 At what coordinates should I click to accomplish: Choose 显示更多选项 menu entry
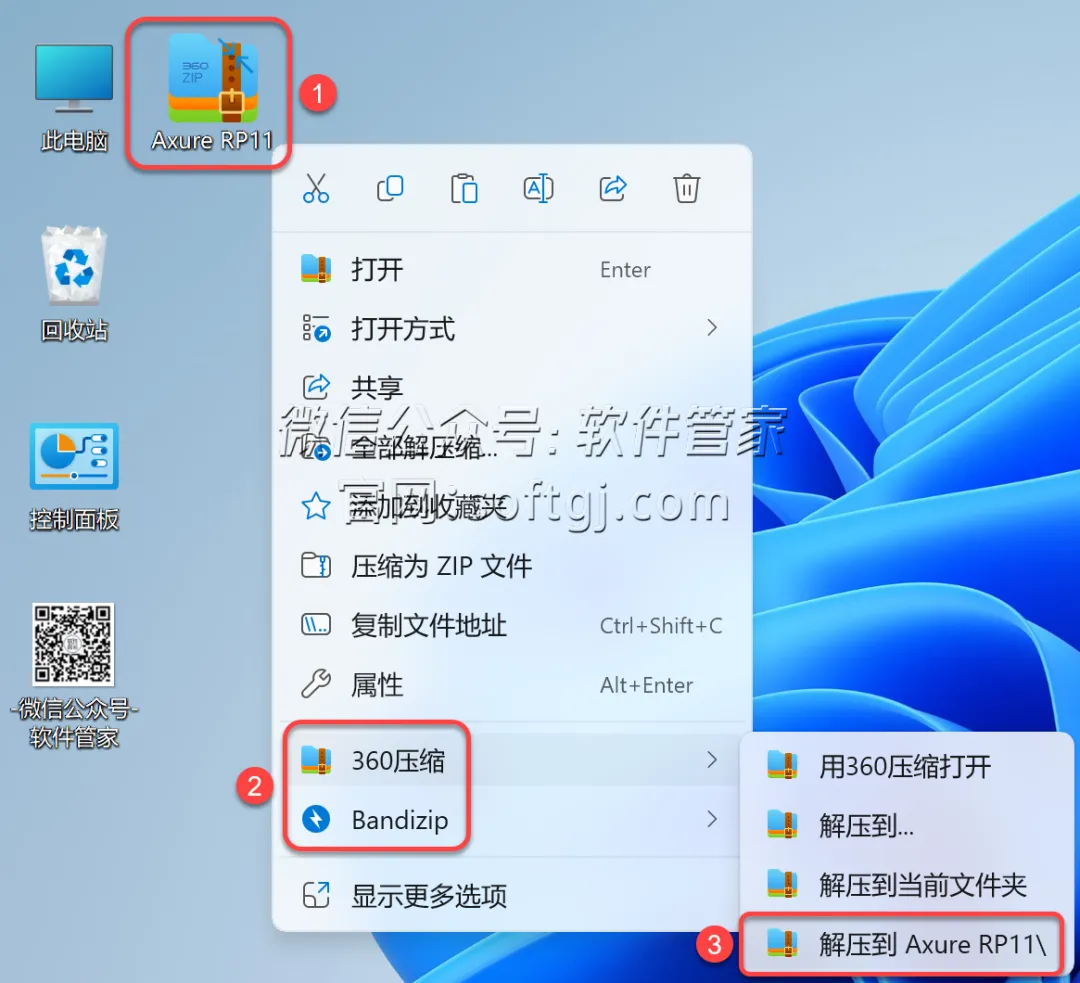point(511,896)
